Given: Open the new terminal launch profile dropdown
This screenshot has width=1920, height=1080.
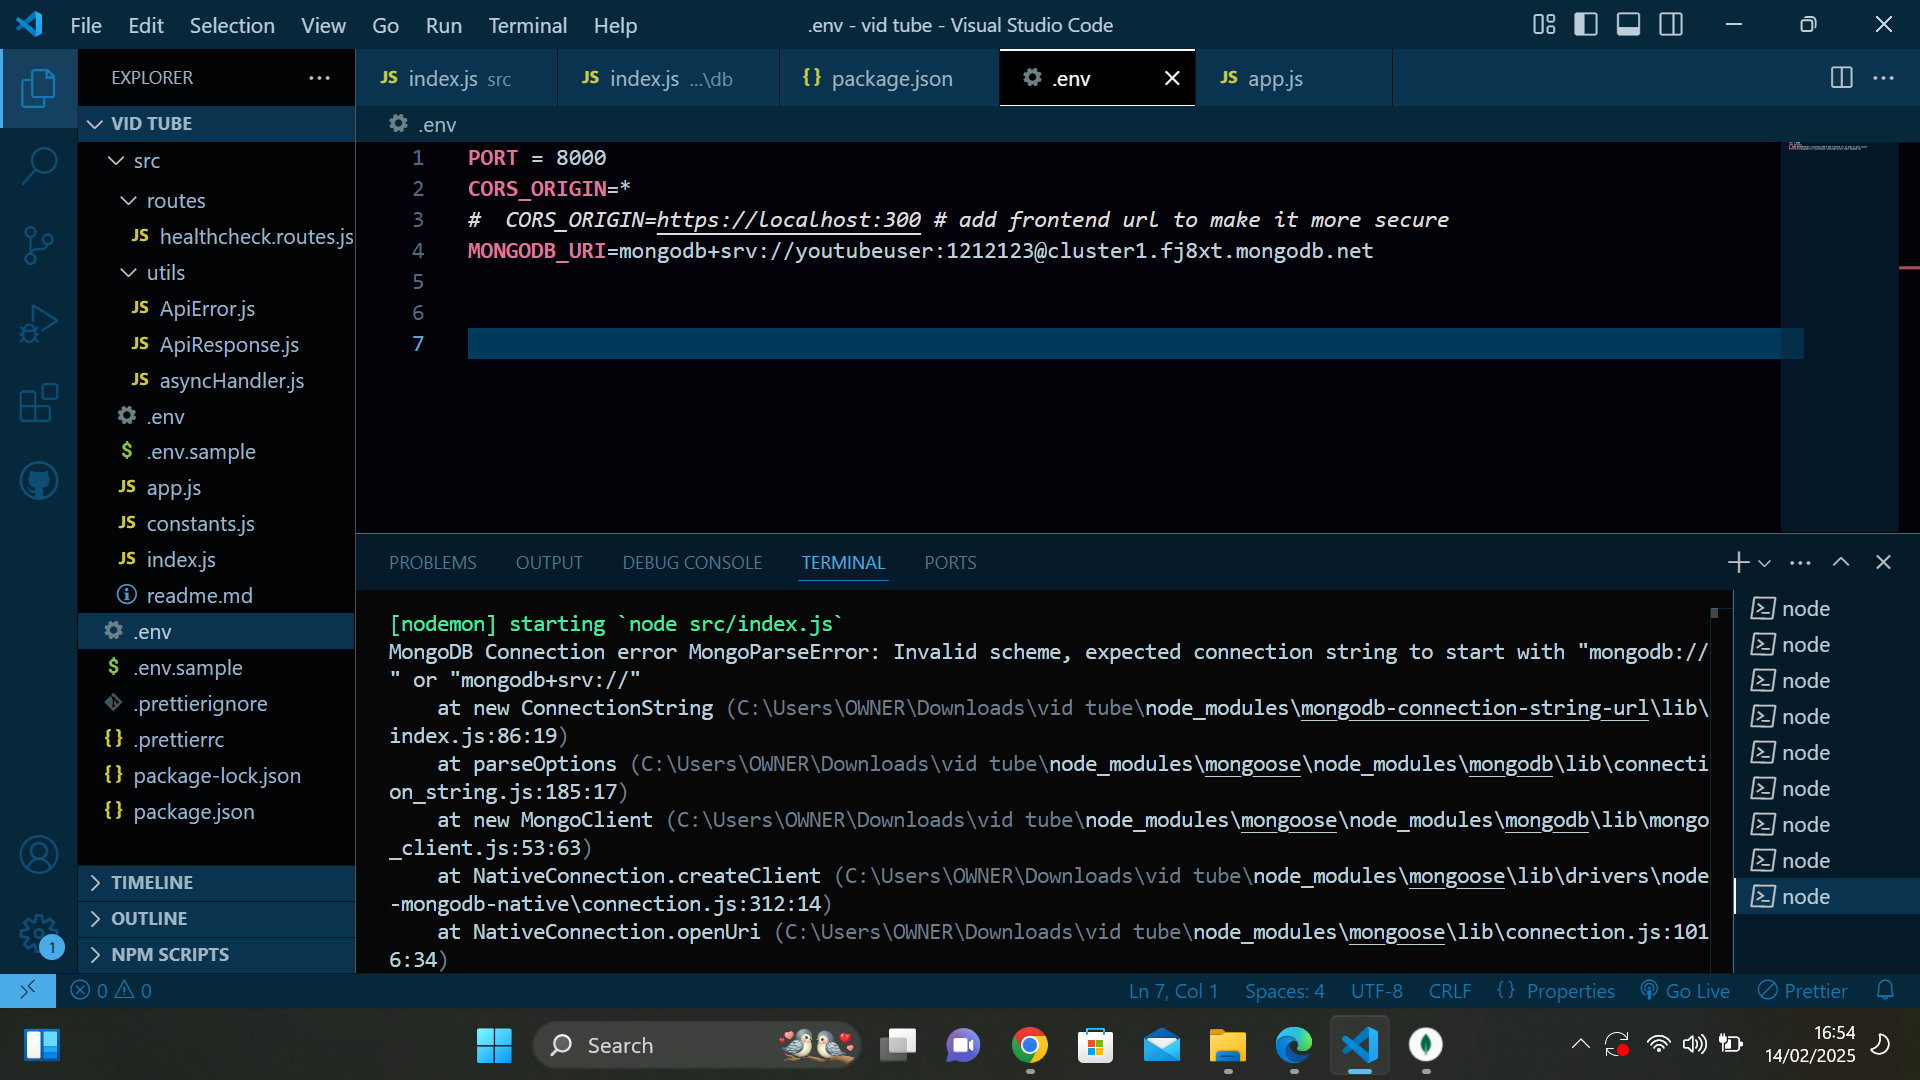Looking at the screenshot, I should [x=1765, y=563].
